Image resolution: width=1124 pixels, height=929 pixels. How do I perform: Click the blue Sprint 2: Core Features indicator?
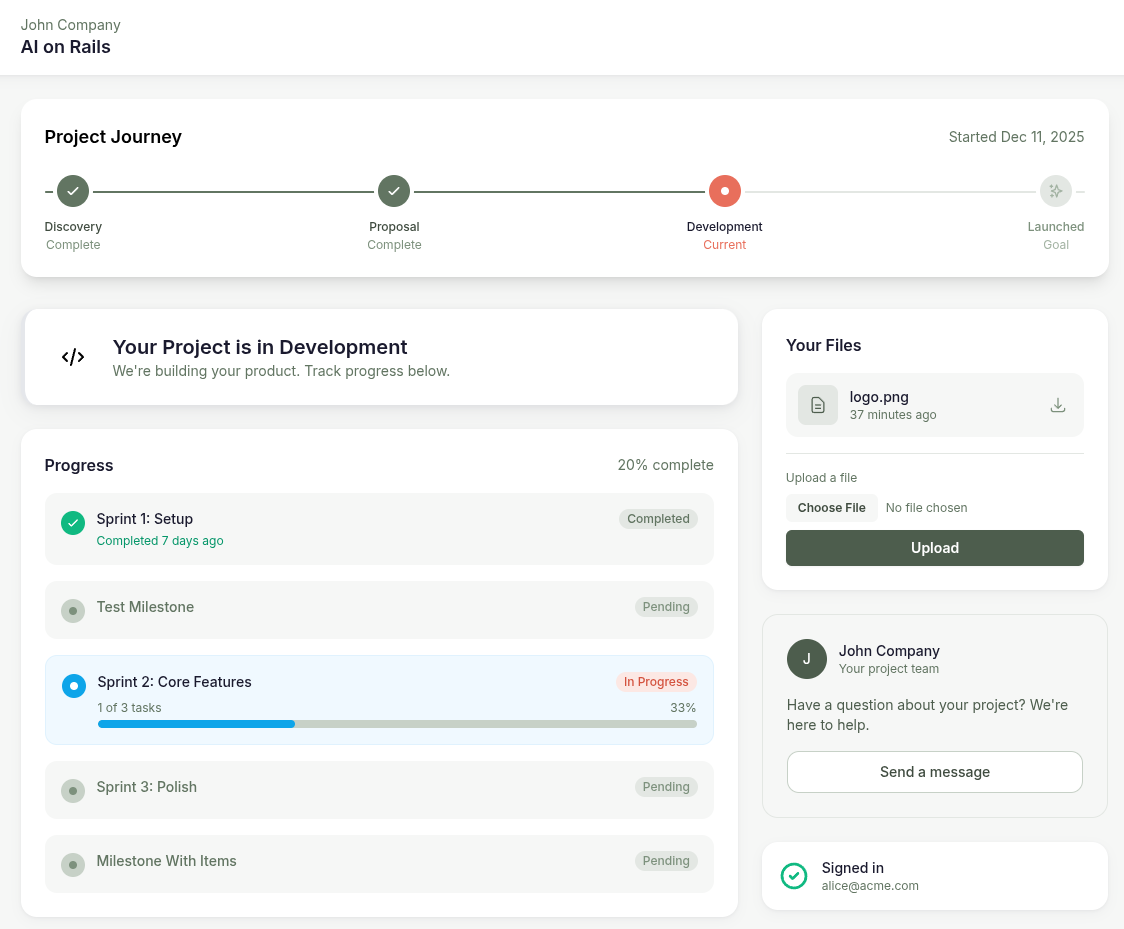(74, 686)
